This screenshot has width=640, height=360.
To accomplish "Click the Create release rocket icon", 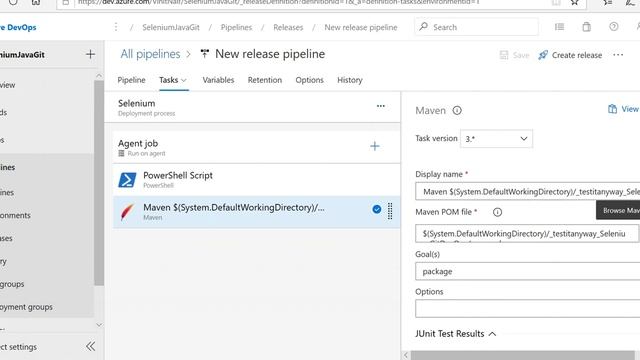I will tap(543, 55).
